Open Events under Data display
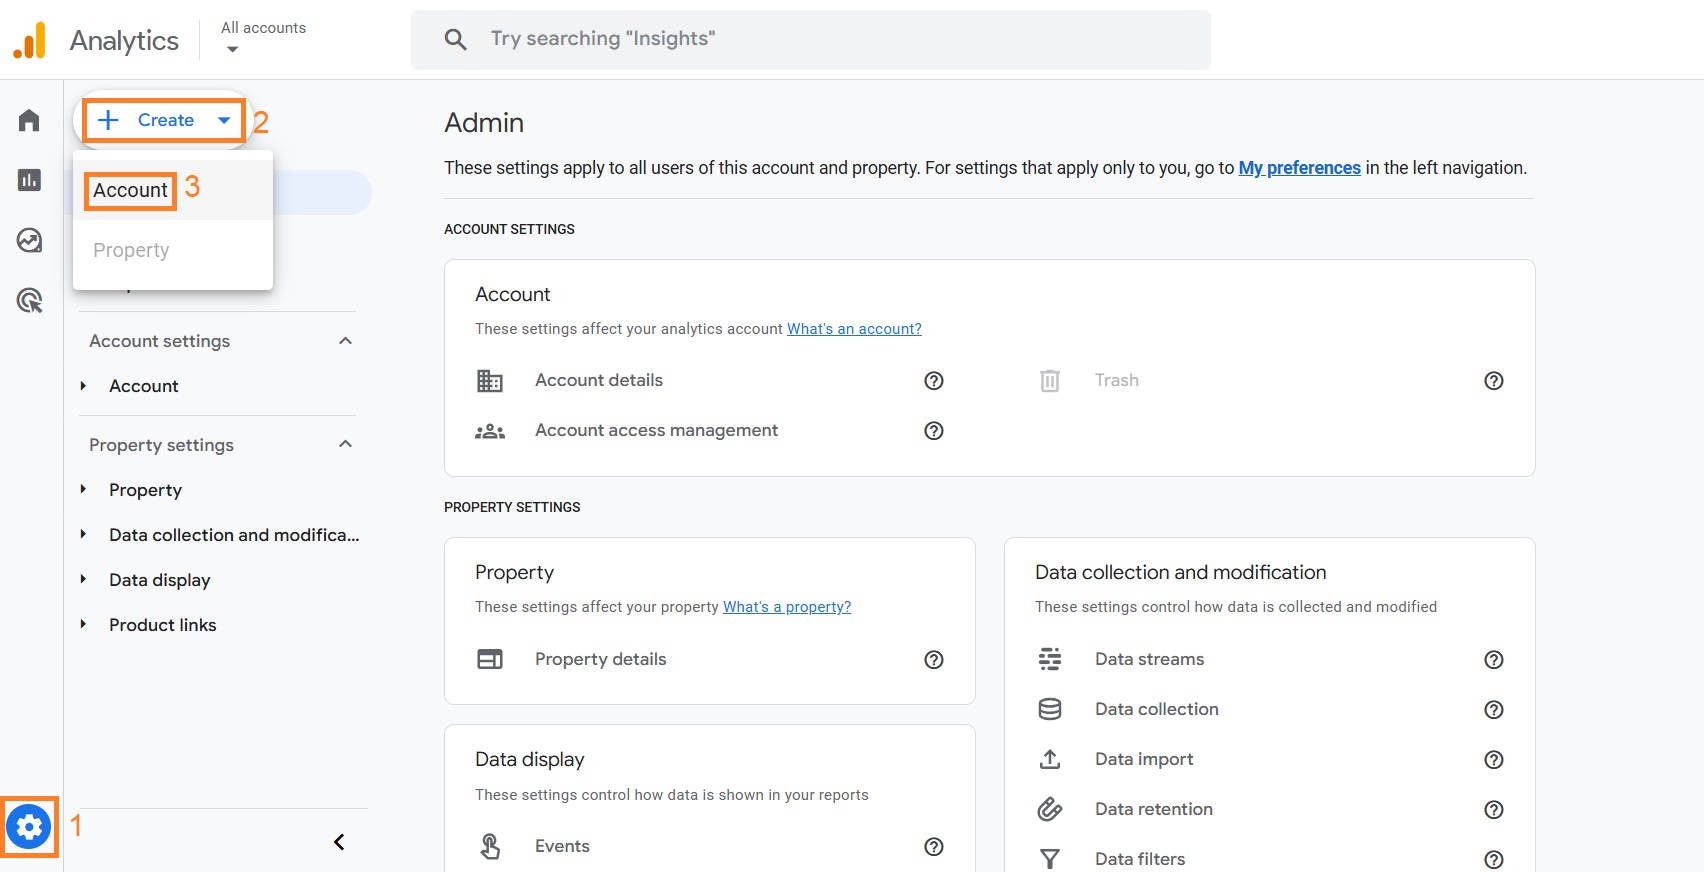This screenshot has height=872, width=1704. tap(562, 847)
